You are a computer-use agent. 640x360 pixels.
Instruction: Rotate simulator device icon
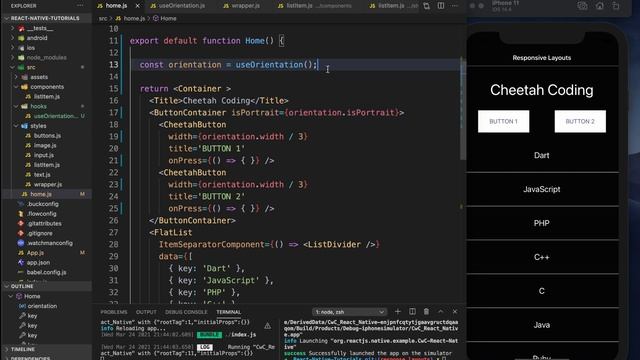pyautogui.click(x=616, y=6)
